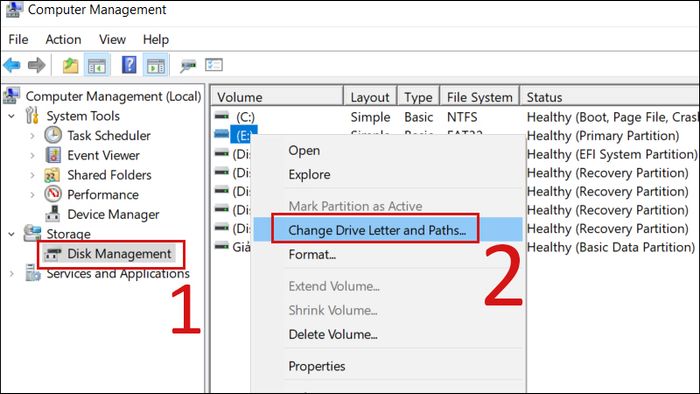Select Event Viewer tree item label

click(103, 155)
